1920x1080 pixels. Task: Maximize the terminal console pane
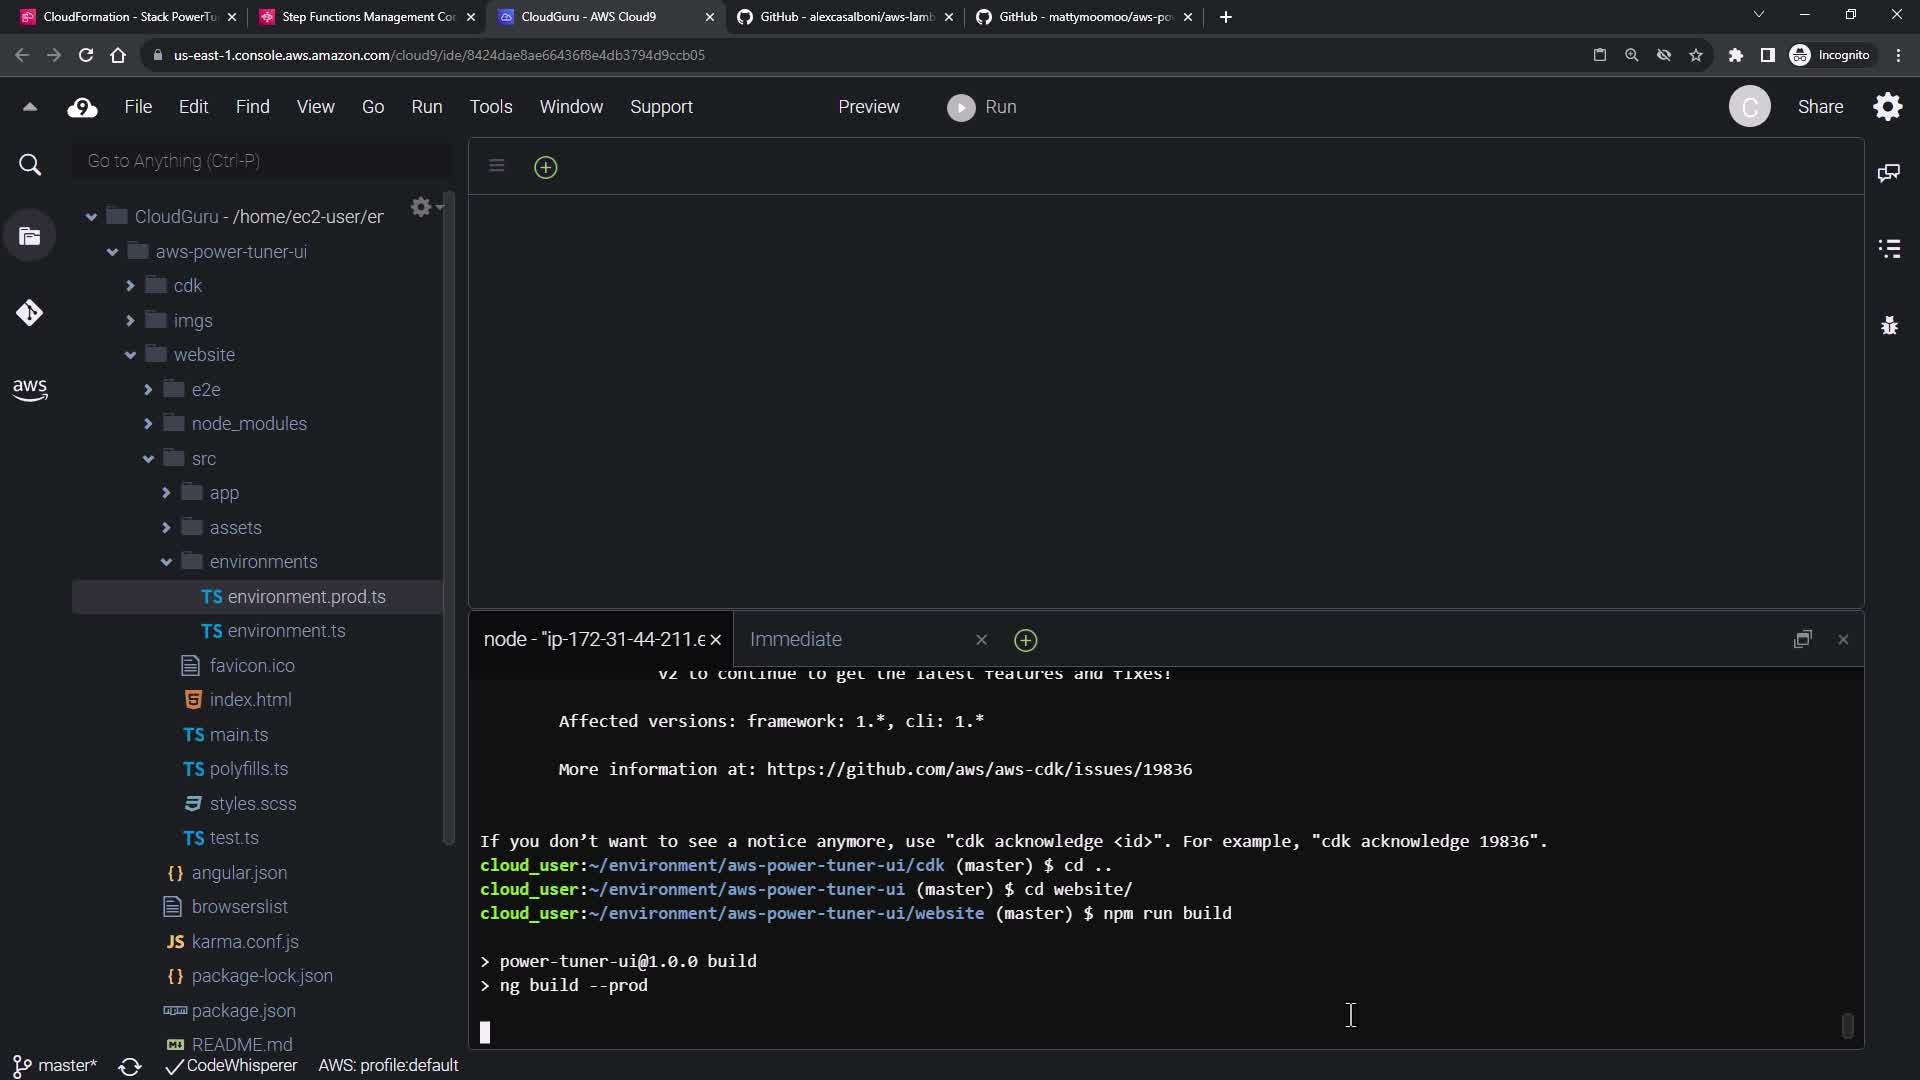[x=1802, y=639]
